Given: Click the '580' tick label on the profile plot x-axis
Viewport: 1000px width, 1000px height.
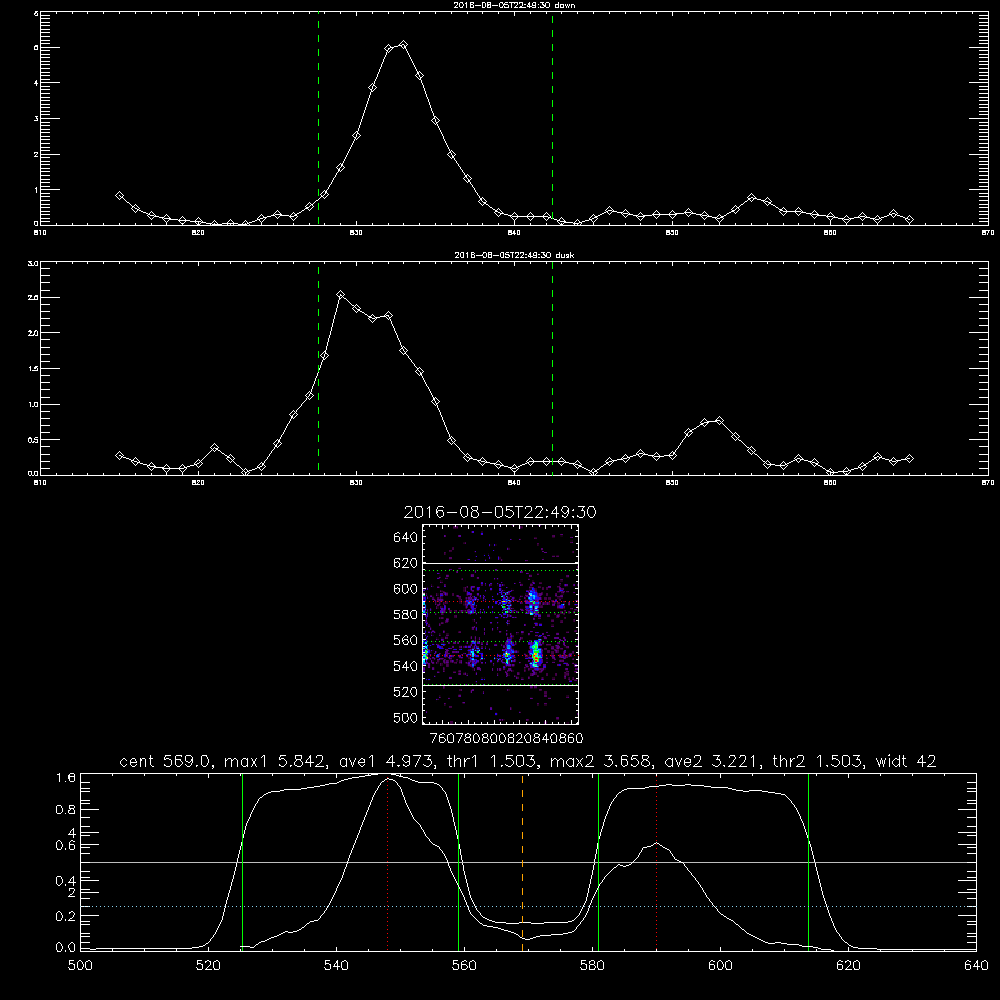Looking at the screenshot, I should coord(592,966).
